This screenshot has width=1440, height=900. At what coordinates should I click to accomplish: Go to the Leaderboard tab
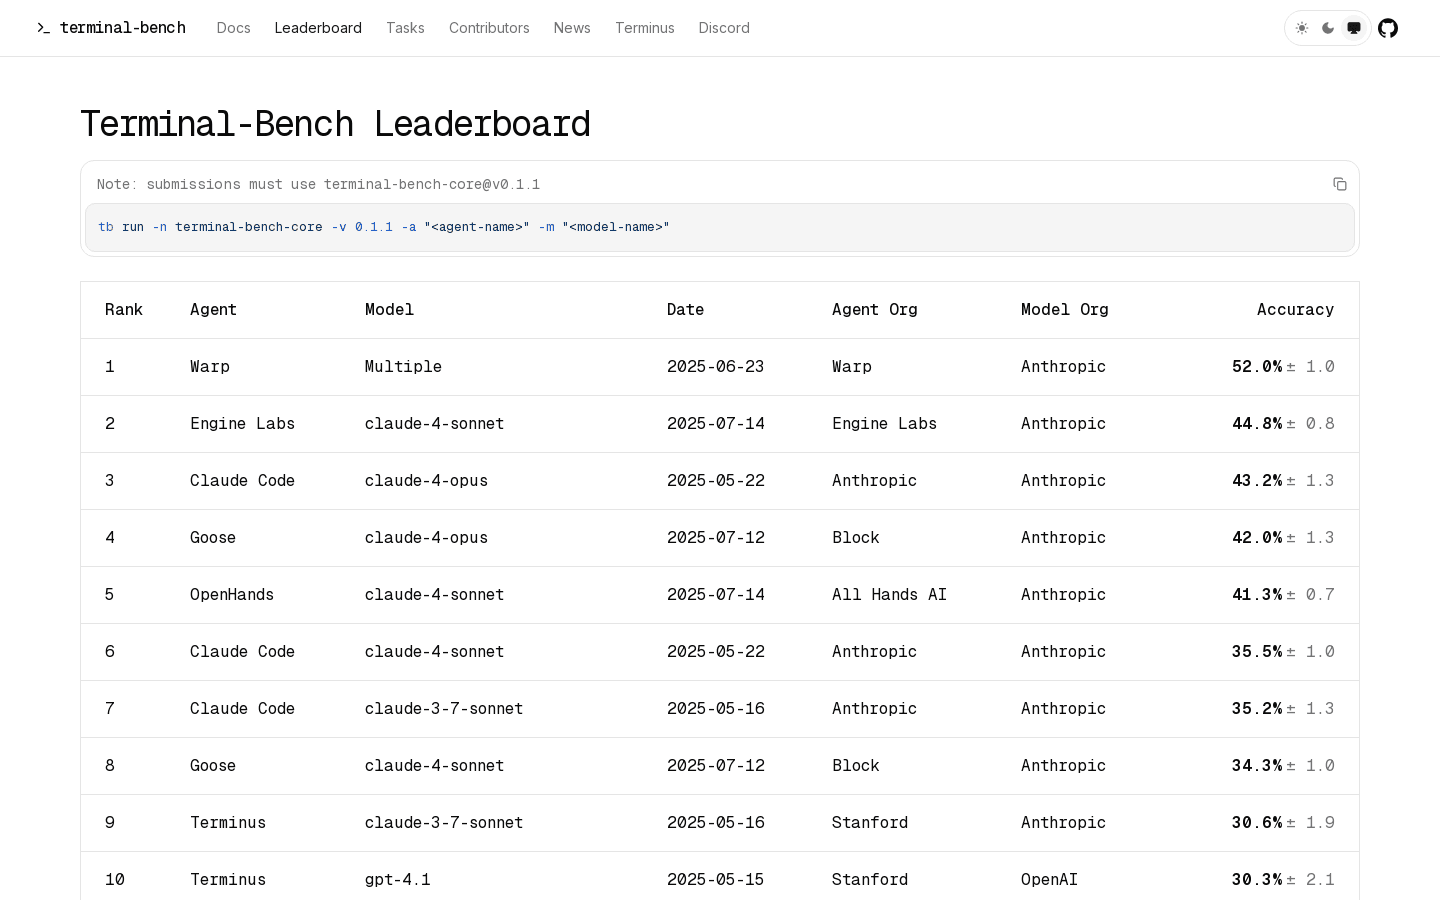tap(318, 28)
